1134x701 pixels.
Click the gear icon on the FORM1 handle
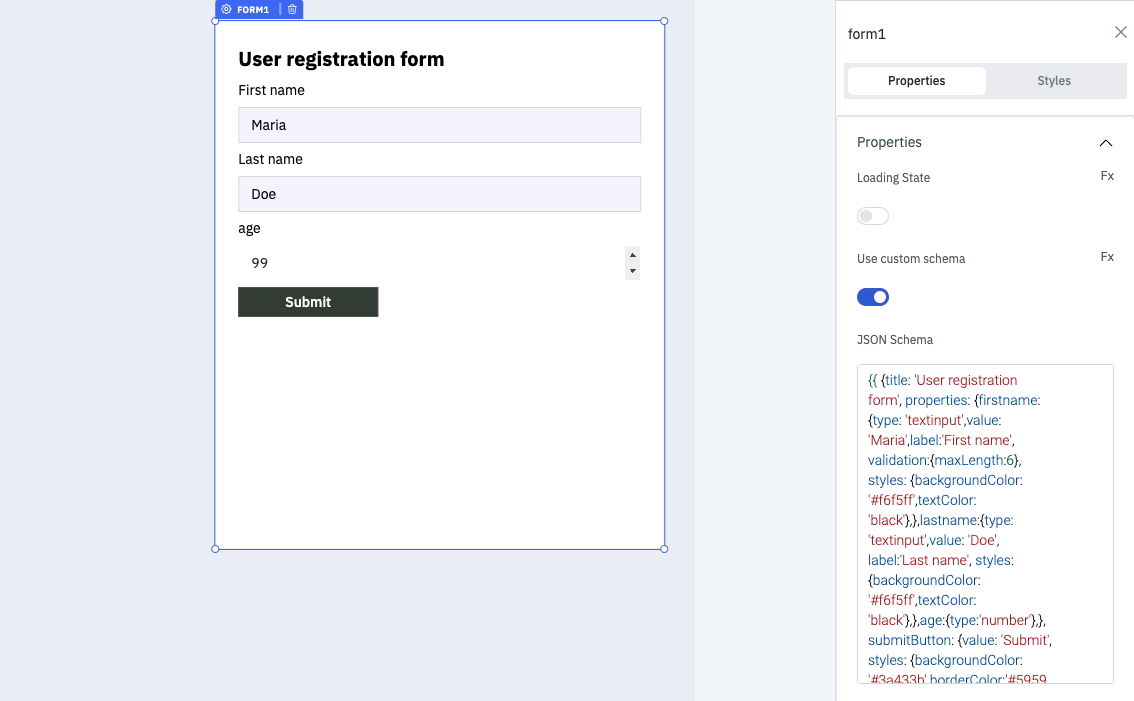226,9
